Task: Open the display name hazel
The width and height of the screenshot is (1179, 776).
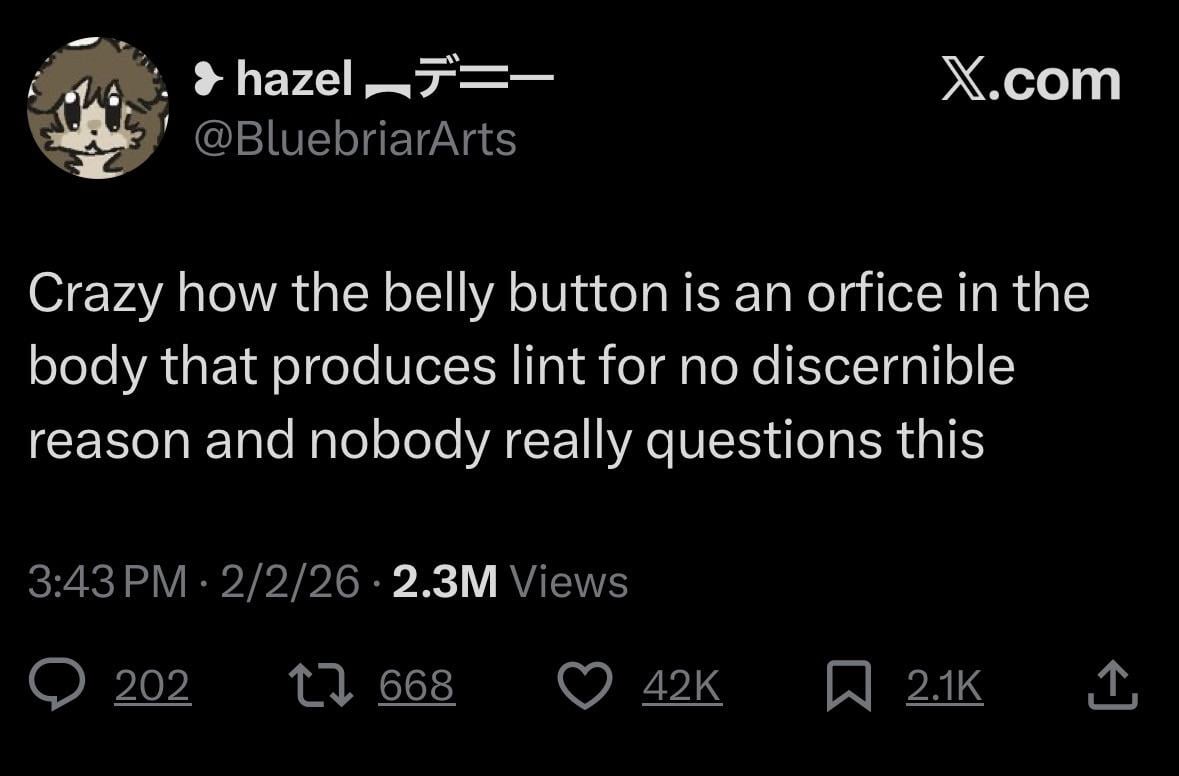Action: coord(294,81)
